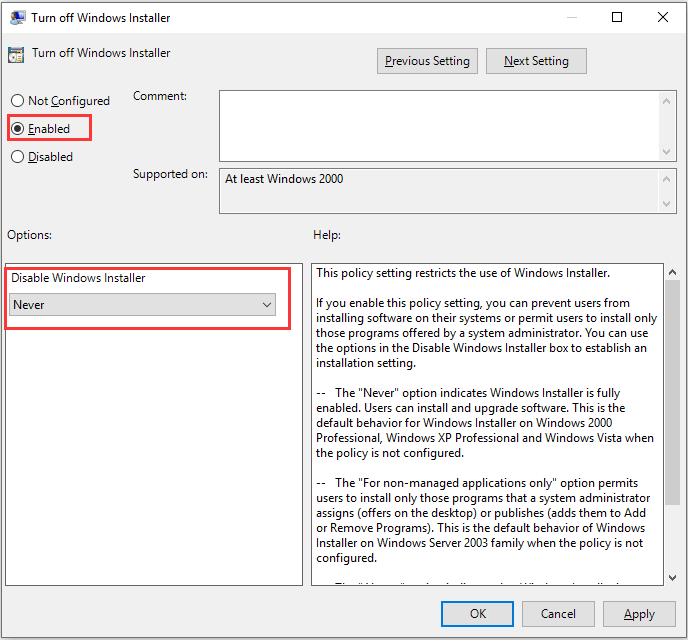Viewport: 688px width, 640px height.
Task: Click Help pane scroll down arrow
Action: (x=672, y=578)
